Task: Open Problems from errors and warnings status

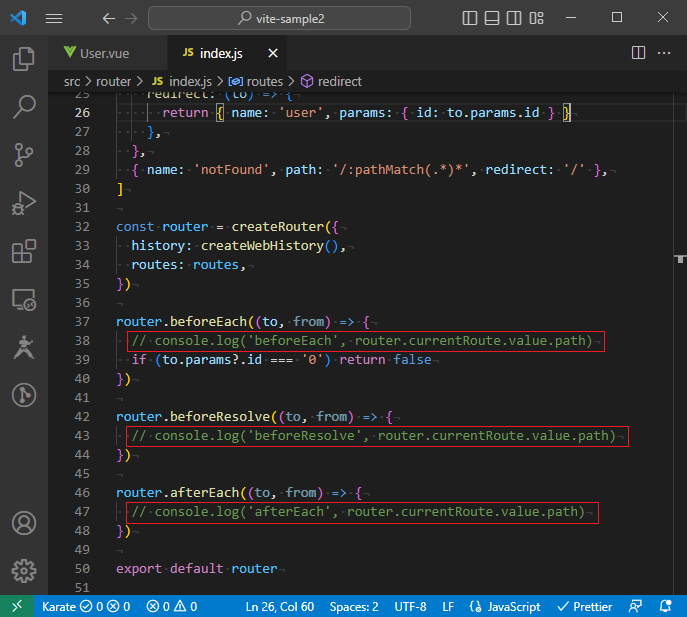Action: 172,606
